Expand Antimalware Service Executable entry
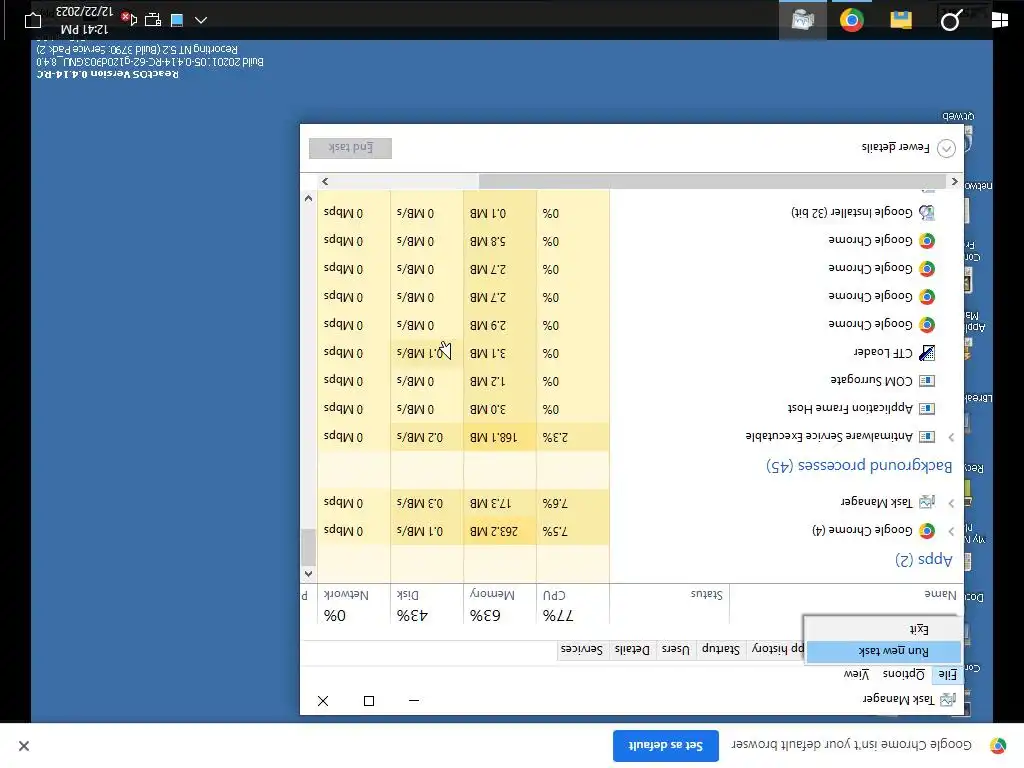1024x768 pixels. point(952,437)
